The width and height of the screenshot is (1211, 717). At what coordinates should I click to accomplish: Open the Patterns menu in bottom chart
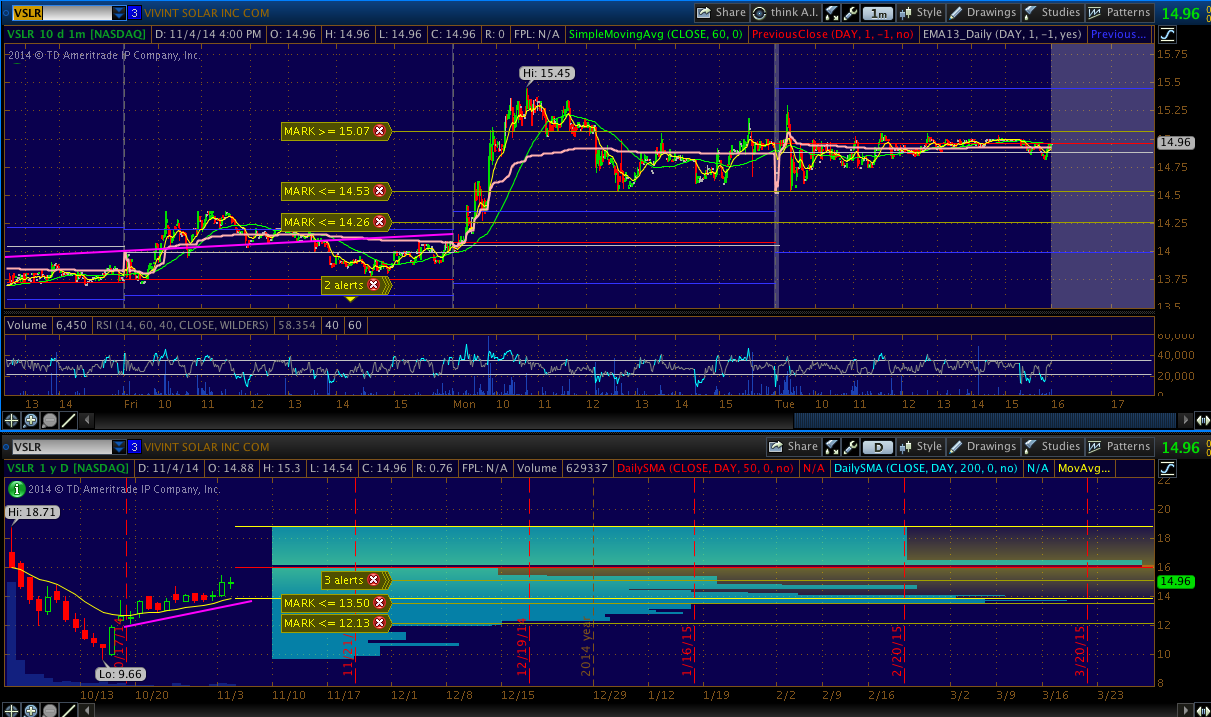click(x=1120, y=447)
